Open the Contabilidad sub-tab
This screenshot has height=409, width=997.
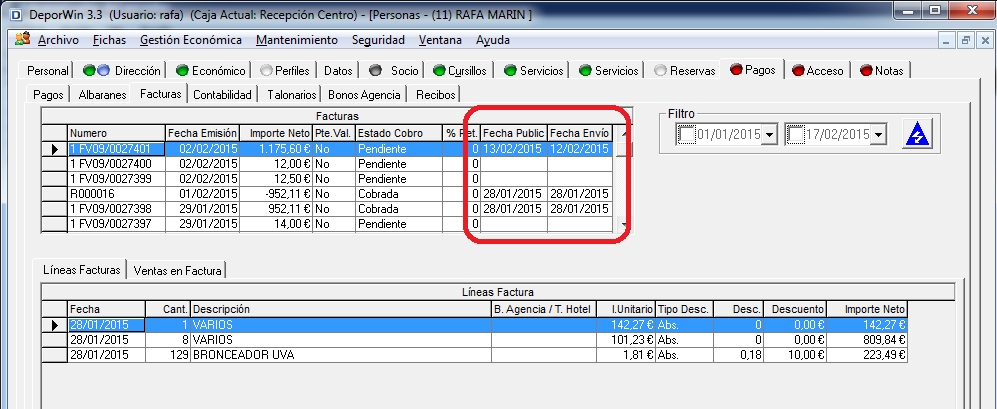(x=223, y=95)
